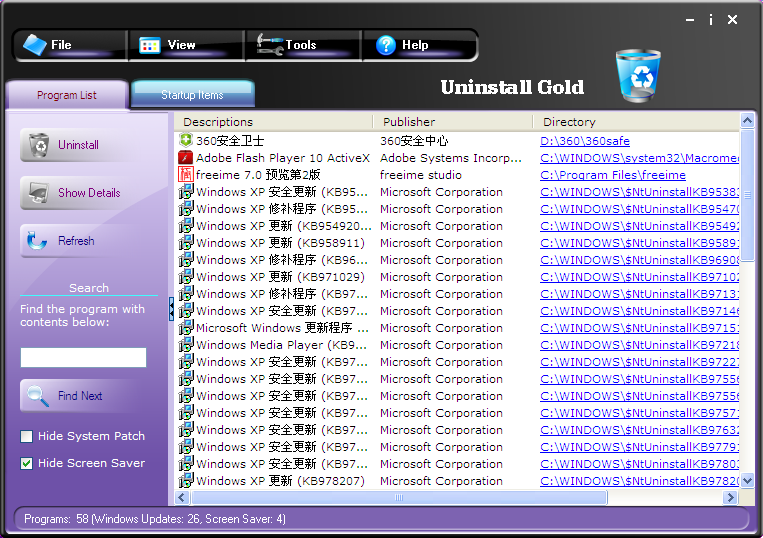Click the trash icon on Uninstall button
The height and width of the screenshot is (538, 763).
39,145
